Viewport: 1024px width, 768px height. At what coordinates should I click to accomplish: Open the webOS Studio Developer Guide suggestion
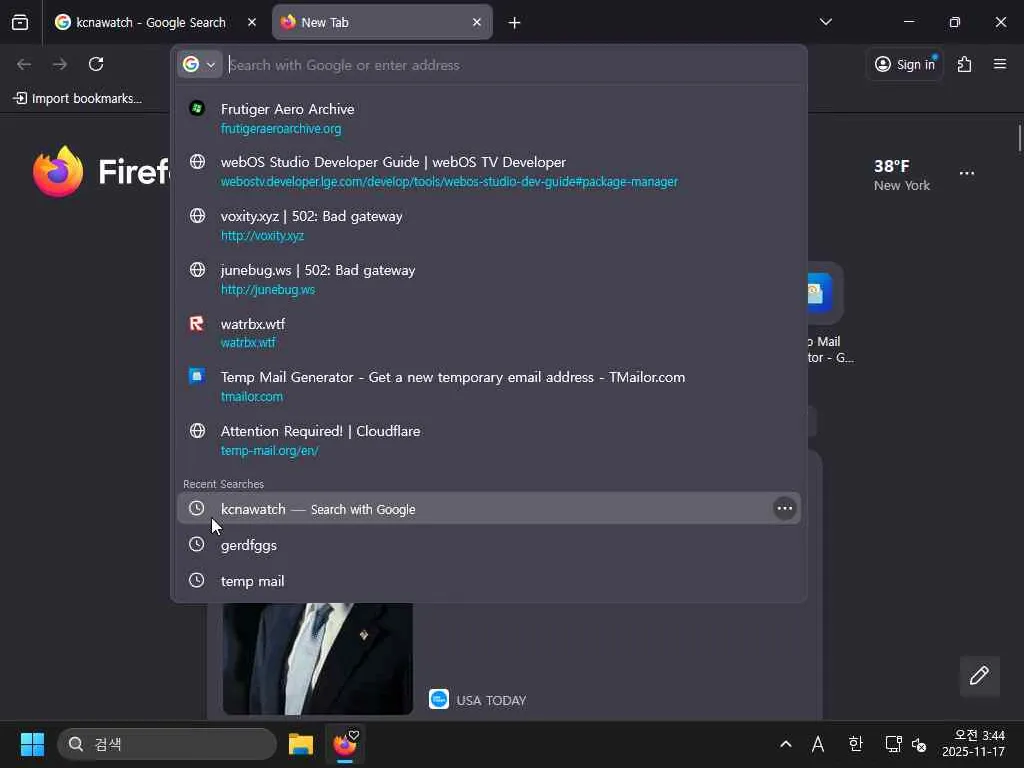pos(488,171)
